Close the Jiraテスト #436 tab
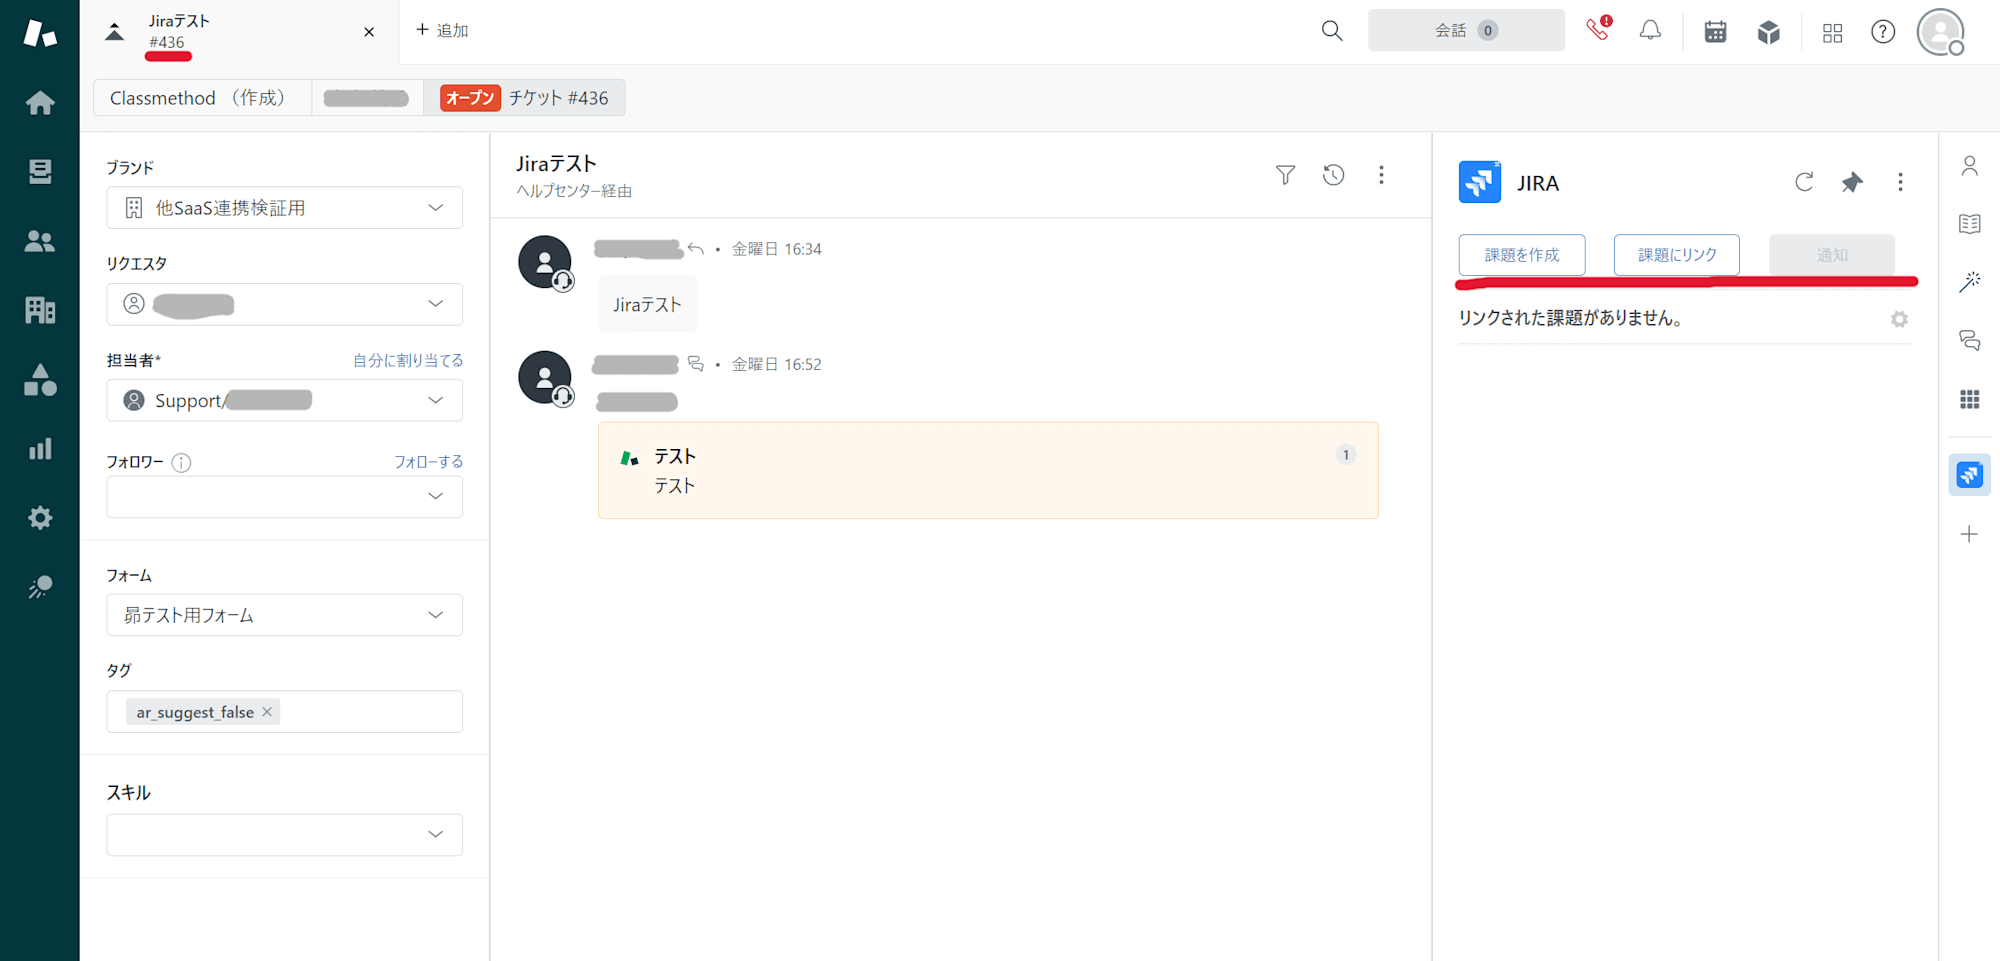Viewport: 2000px width, 961px height. [369, 32]
